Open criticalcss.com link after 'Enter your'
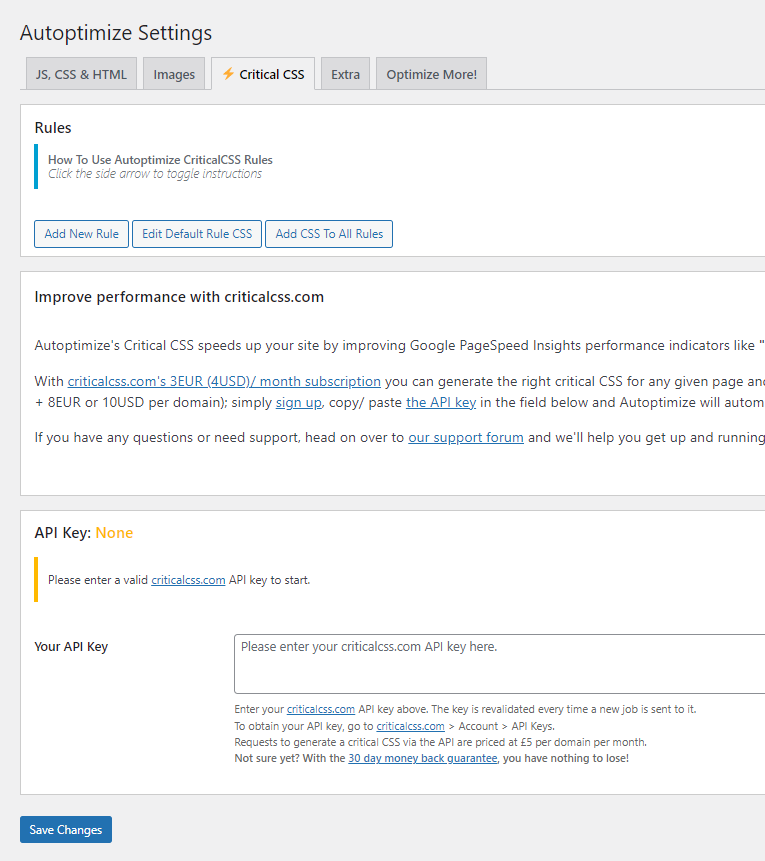765x861 pixels. tap(321, 709)
